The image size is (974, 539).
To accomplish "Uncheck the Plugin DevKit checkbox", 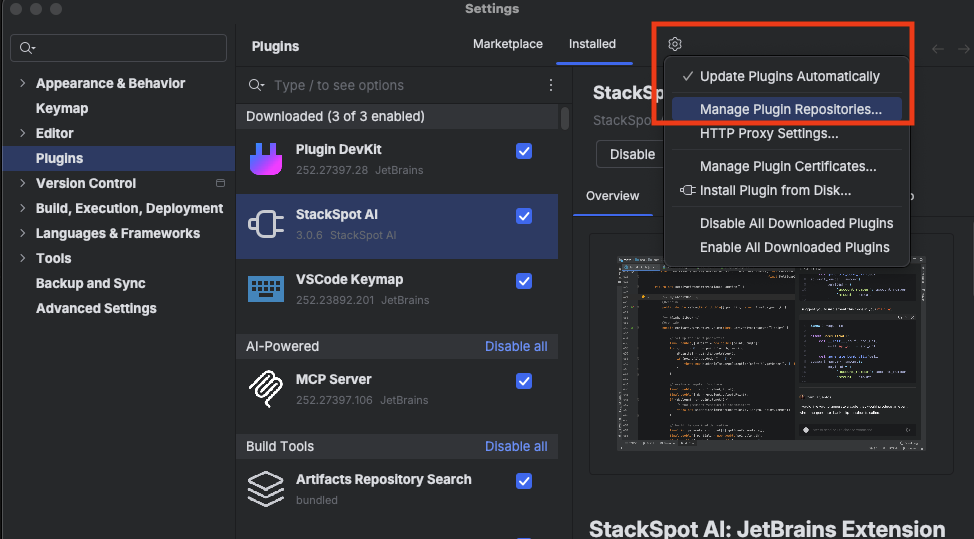I will point(524,151).
